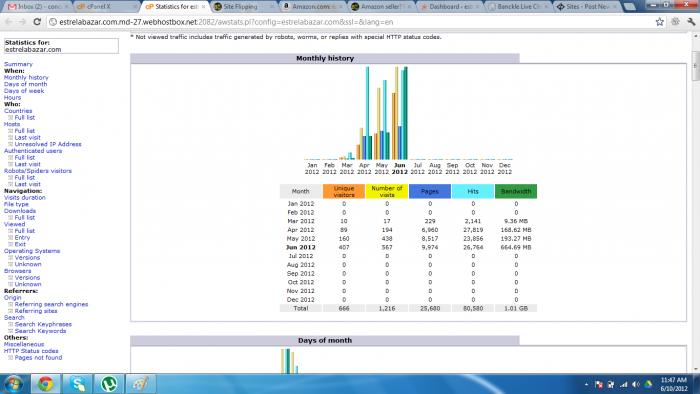This screenshot has height=394, width=700.
Task: Reload the page with the refresh icon
Action: click(x=37, y=22)
